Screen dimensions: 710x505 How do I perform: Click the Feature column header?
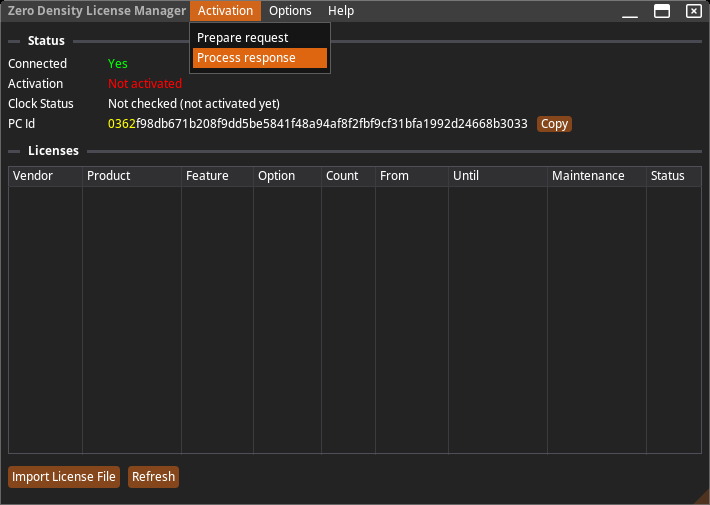click(x=217, y=176)
